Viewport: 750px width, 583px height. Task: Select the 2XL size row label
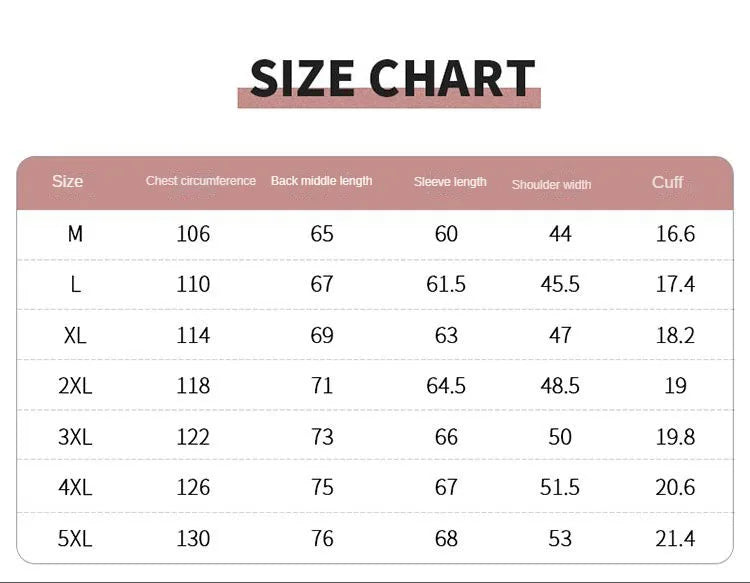point(75,385)
